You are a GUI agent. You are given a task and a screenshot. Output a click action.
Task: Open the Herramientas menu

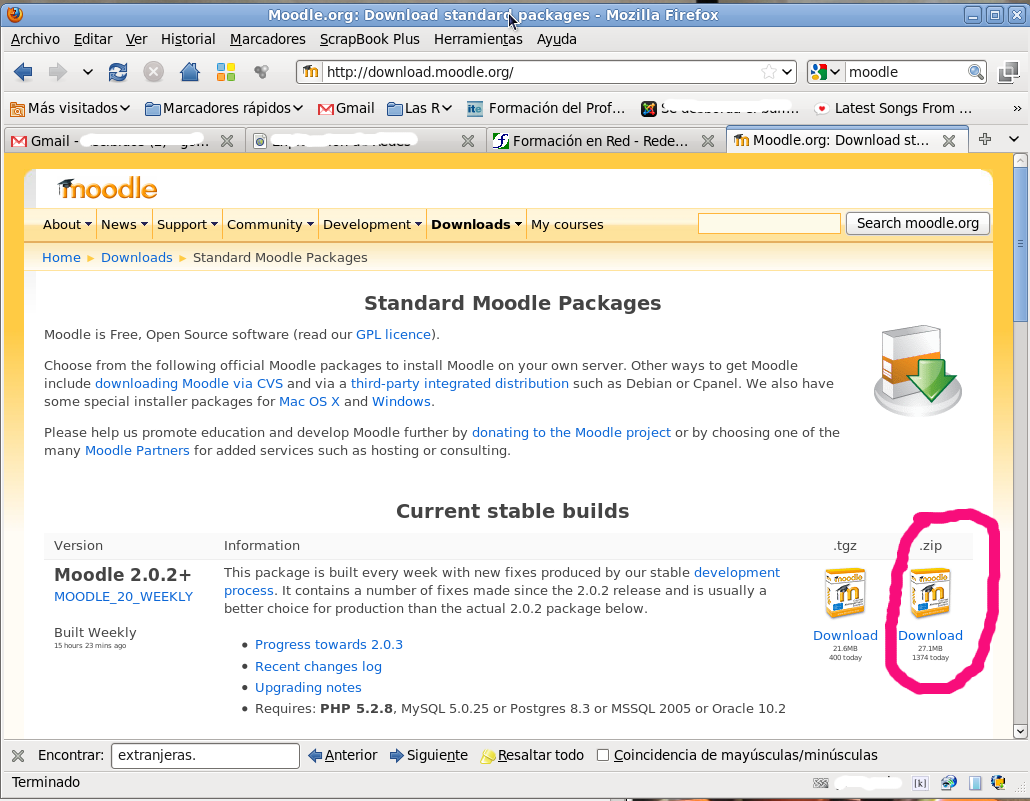click(478, 39)
